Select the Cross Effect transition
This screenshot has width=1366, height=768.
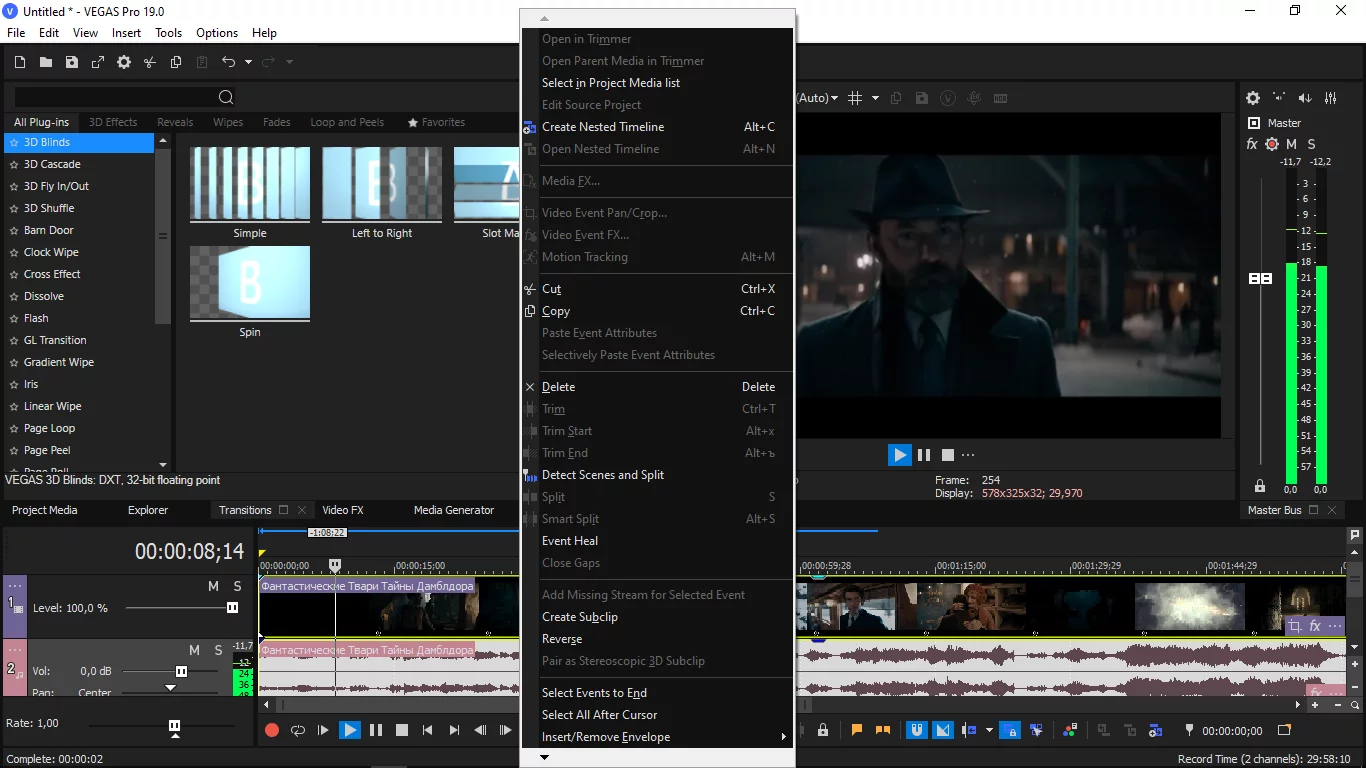(x=52, y=274)
